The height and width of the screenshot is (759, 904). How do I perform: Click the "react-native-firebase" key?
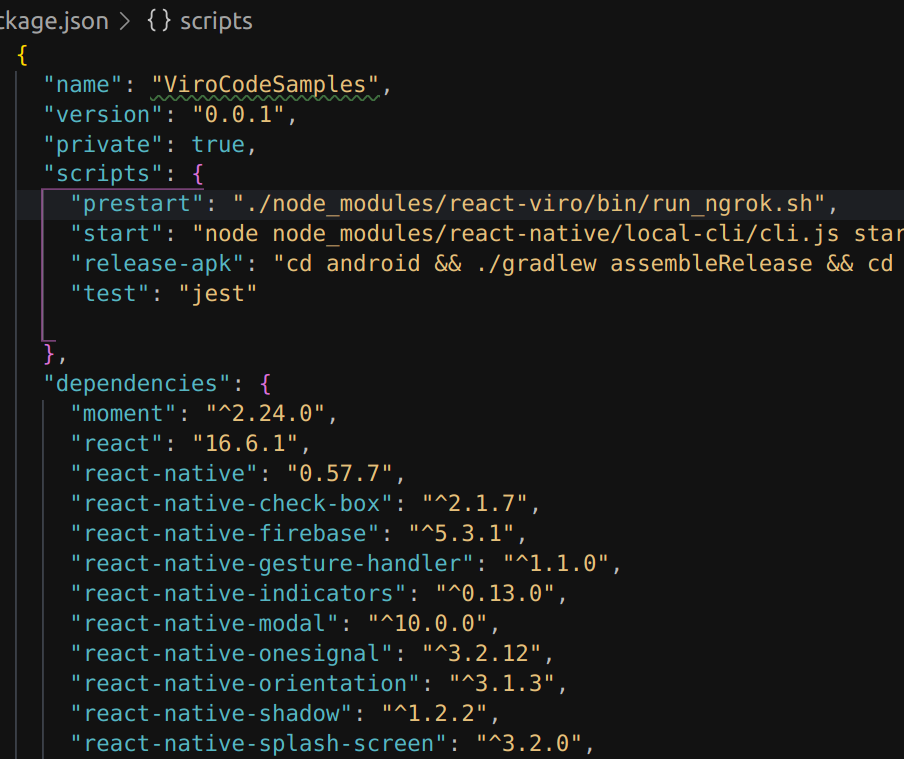tap(224, 533)
